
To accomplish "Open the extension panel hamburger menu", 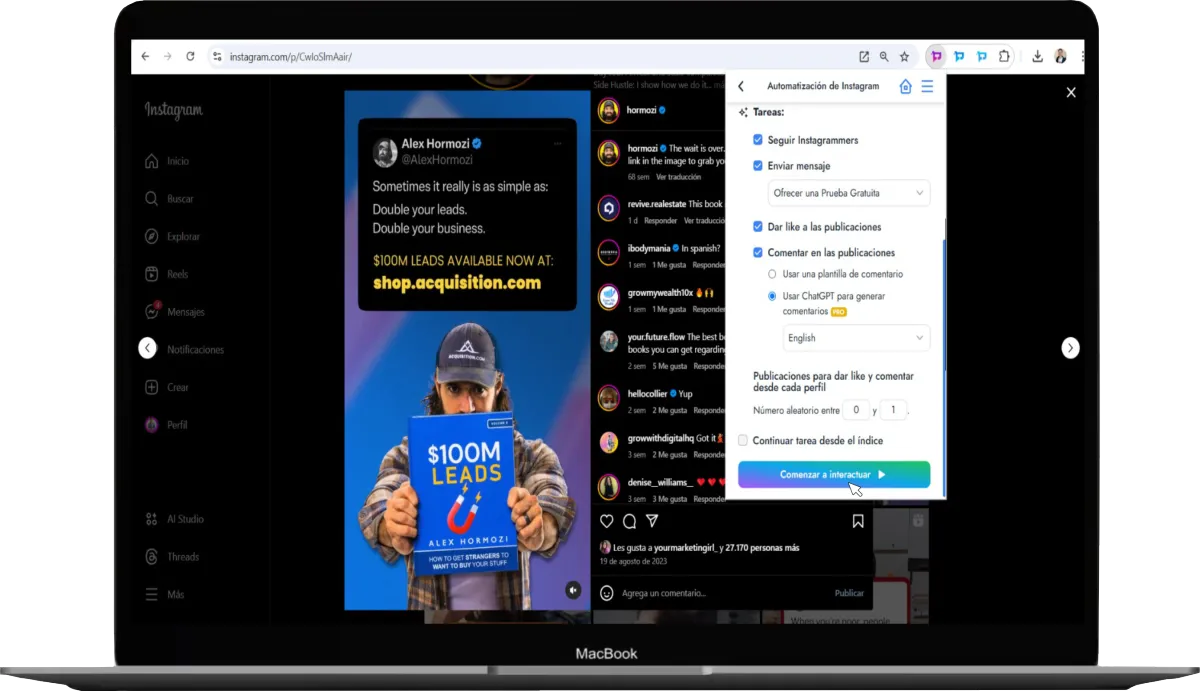I will coord(927,86).
